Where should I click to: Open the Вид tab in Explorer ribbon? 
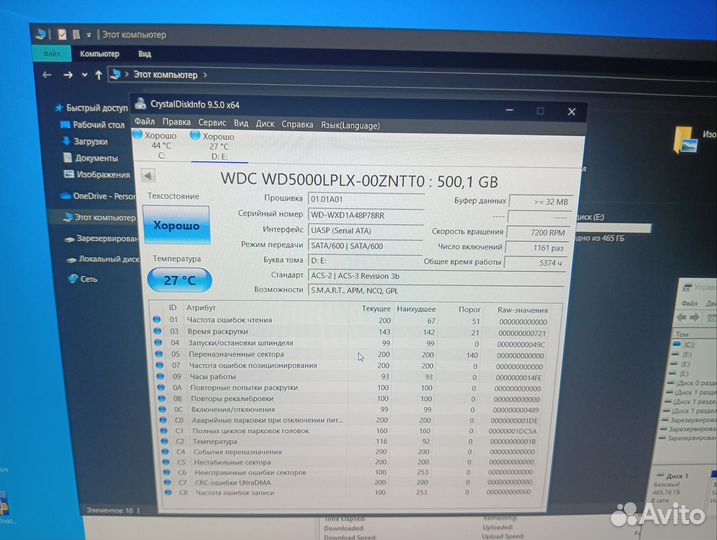(144, 54)
